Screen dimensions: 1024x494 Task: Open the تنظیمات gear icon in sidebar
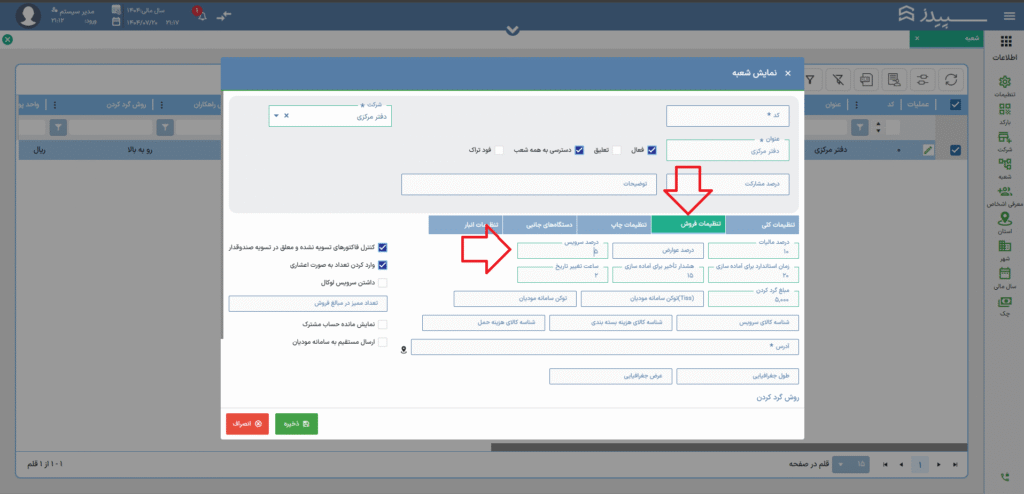(1004, 80)
